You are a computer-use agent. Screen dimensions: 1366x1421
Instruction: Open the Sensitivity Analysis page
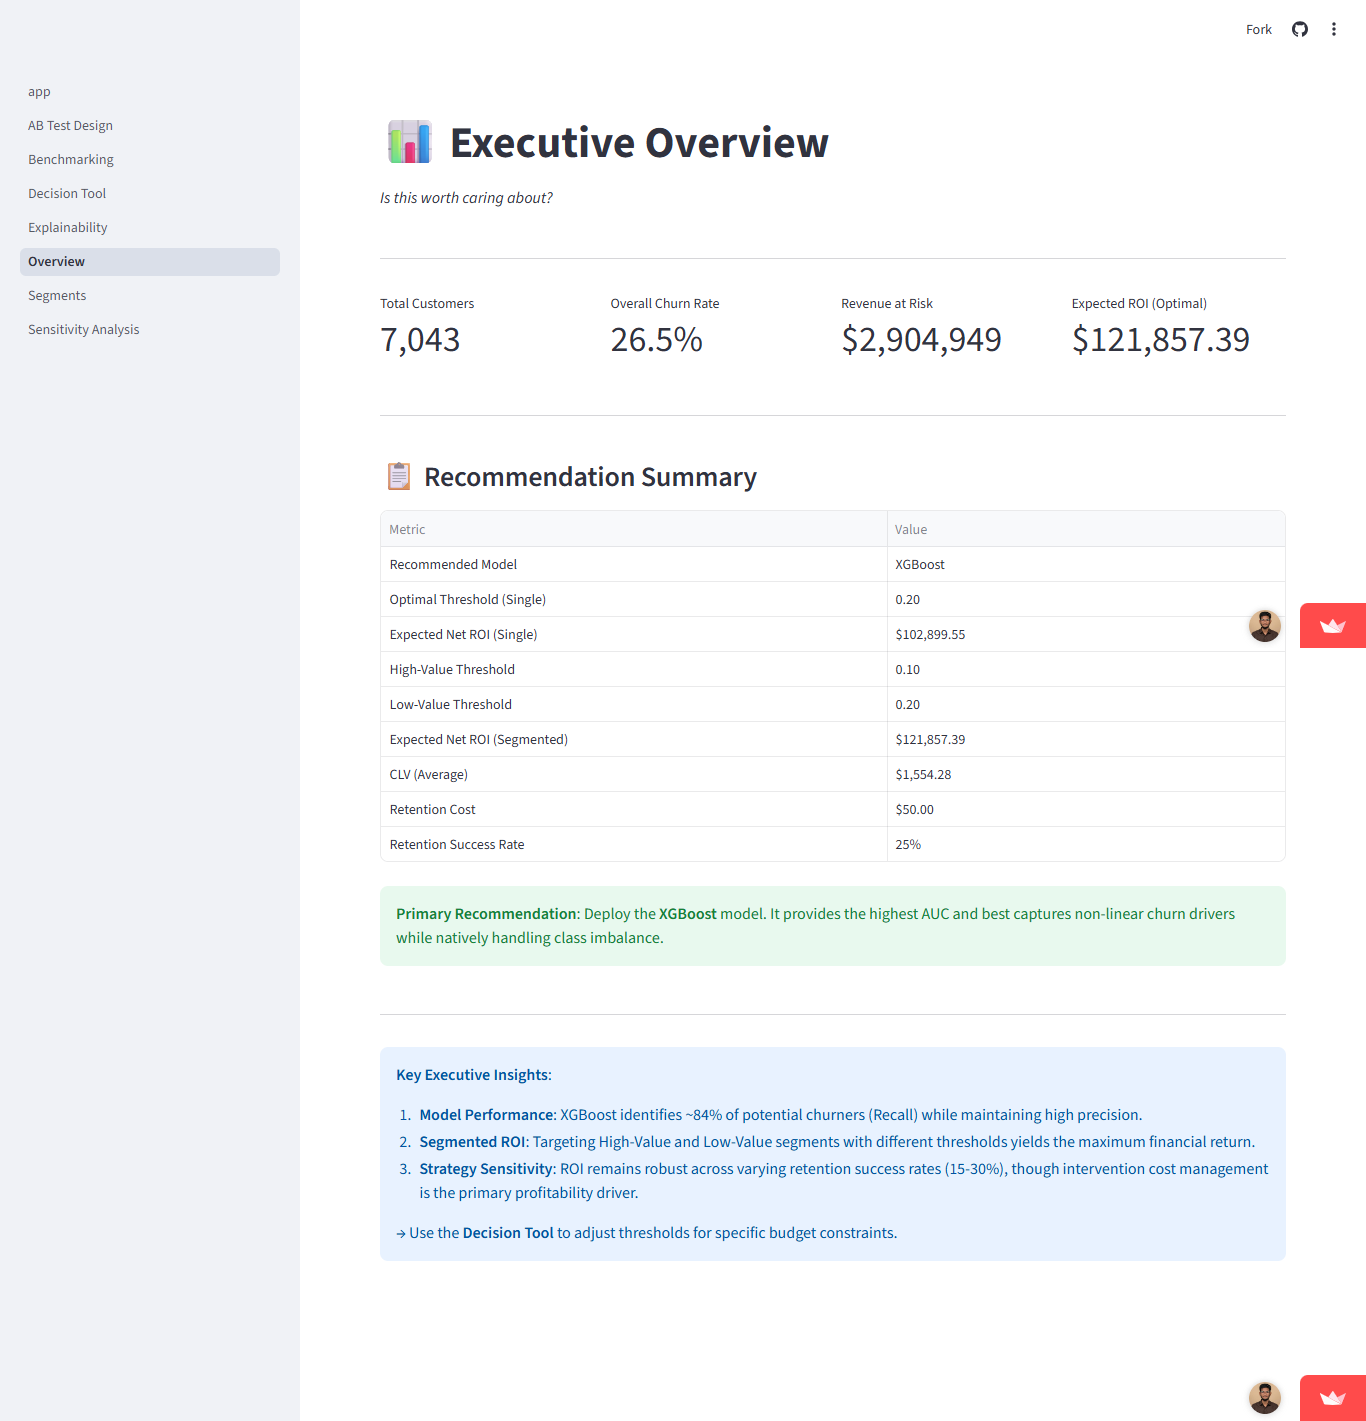click(150, 330)
